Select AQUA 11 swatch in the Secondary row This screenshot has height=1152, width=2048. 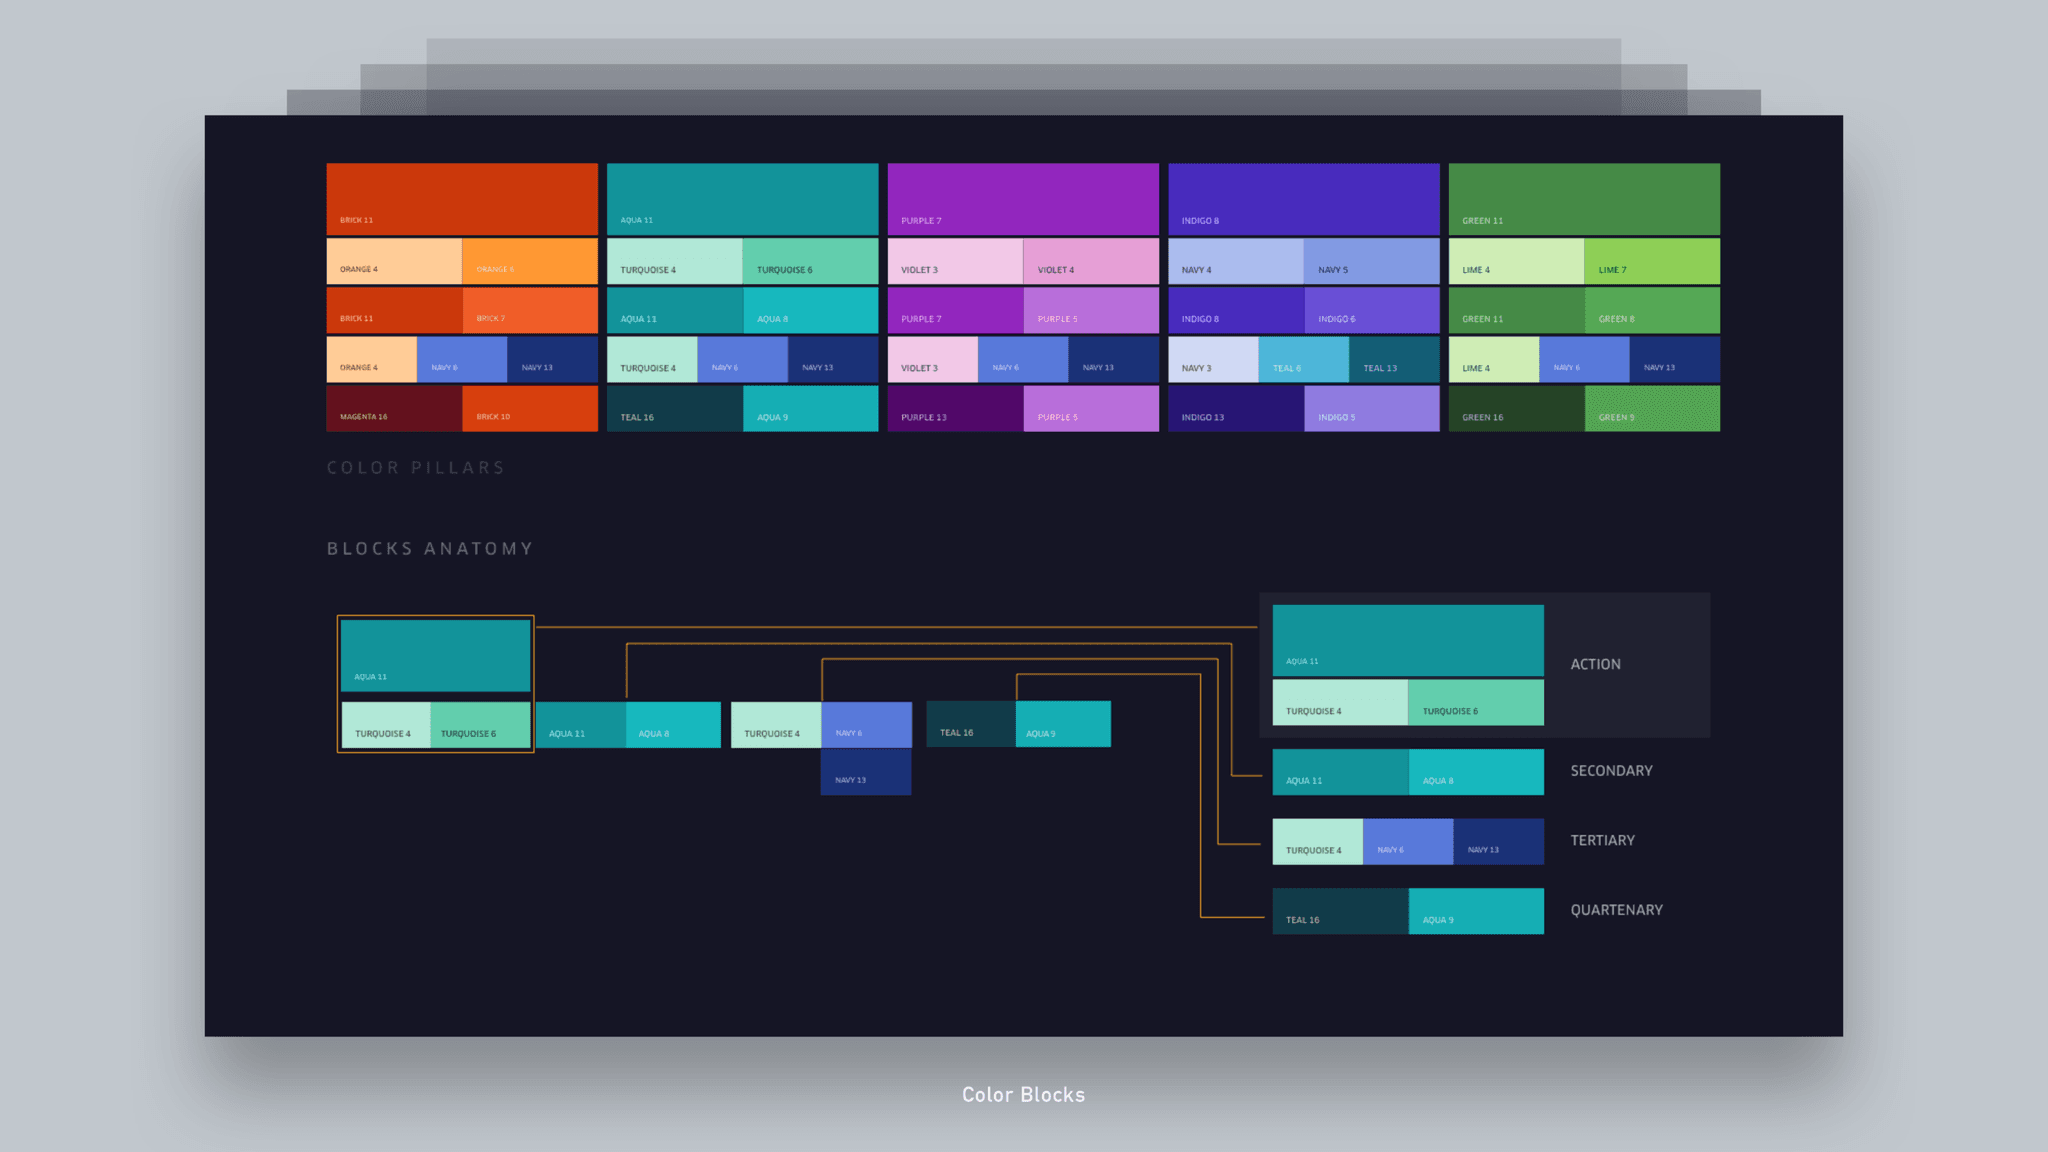click(x=1340, y=772)
